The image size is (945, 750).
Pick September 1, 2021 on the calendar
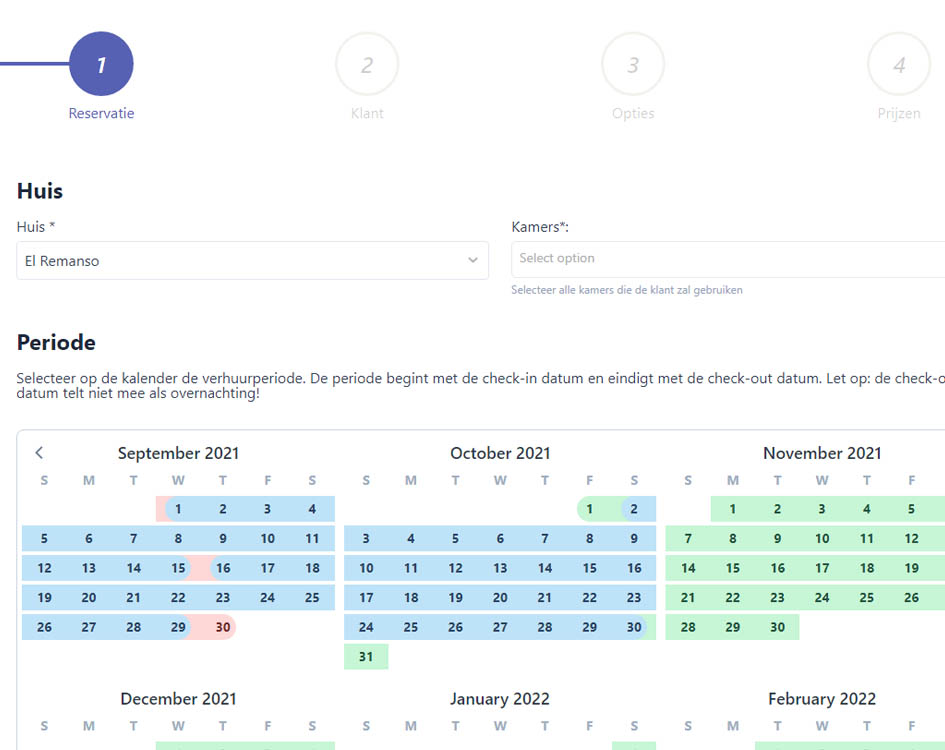tap(178, 509)
